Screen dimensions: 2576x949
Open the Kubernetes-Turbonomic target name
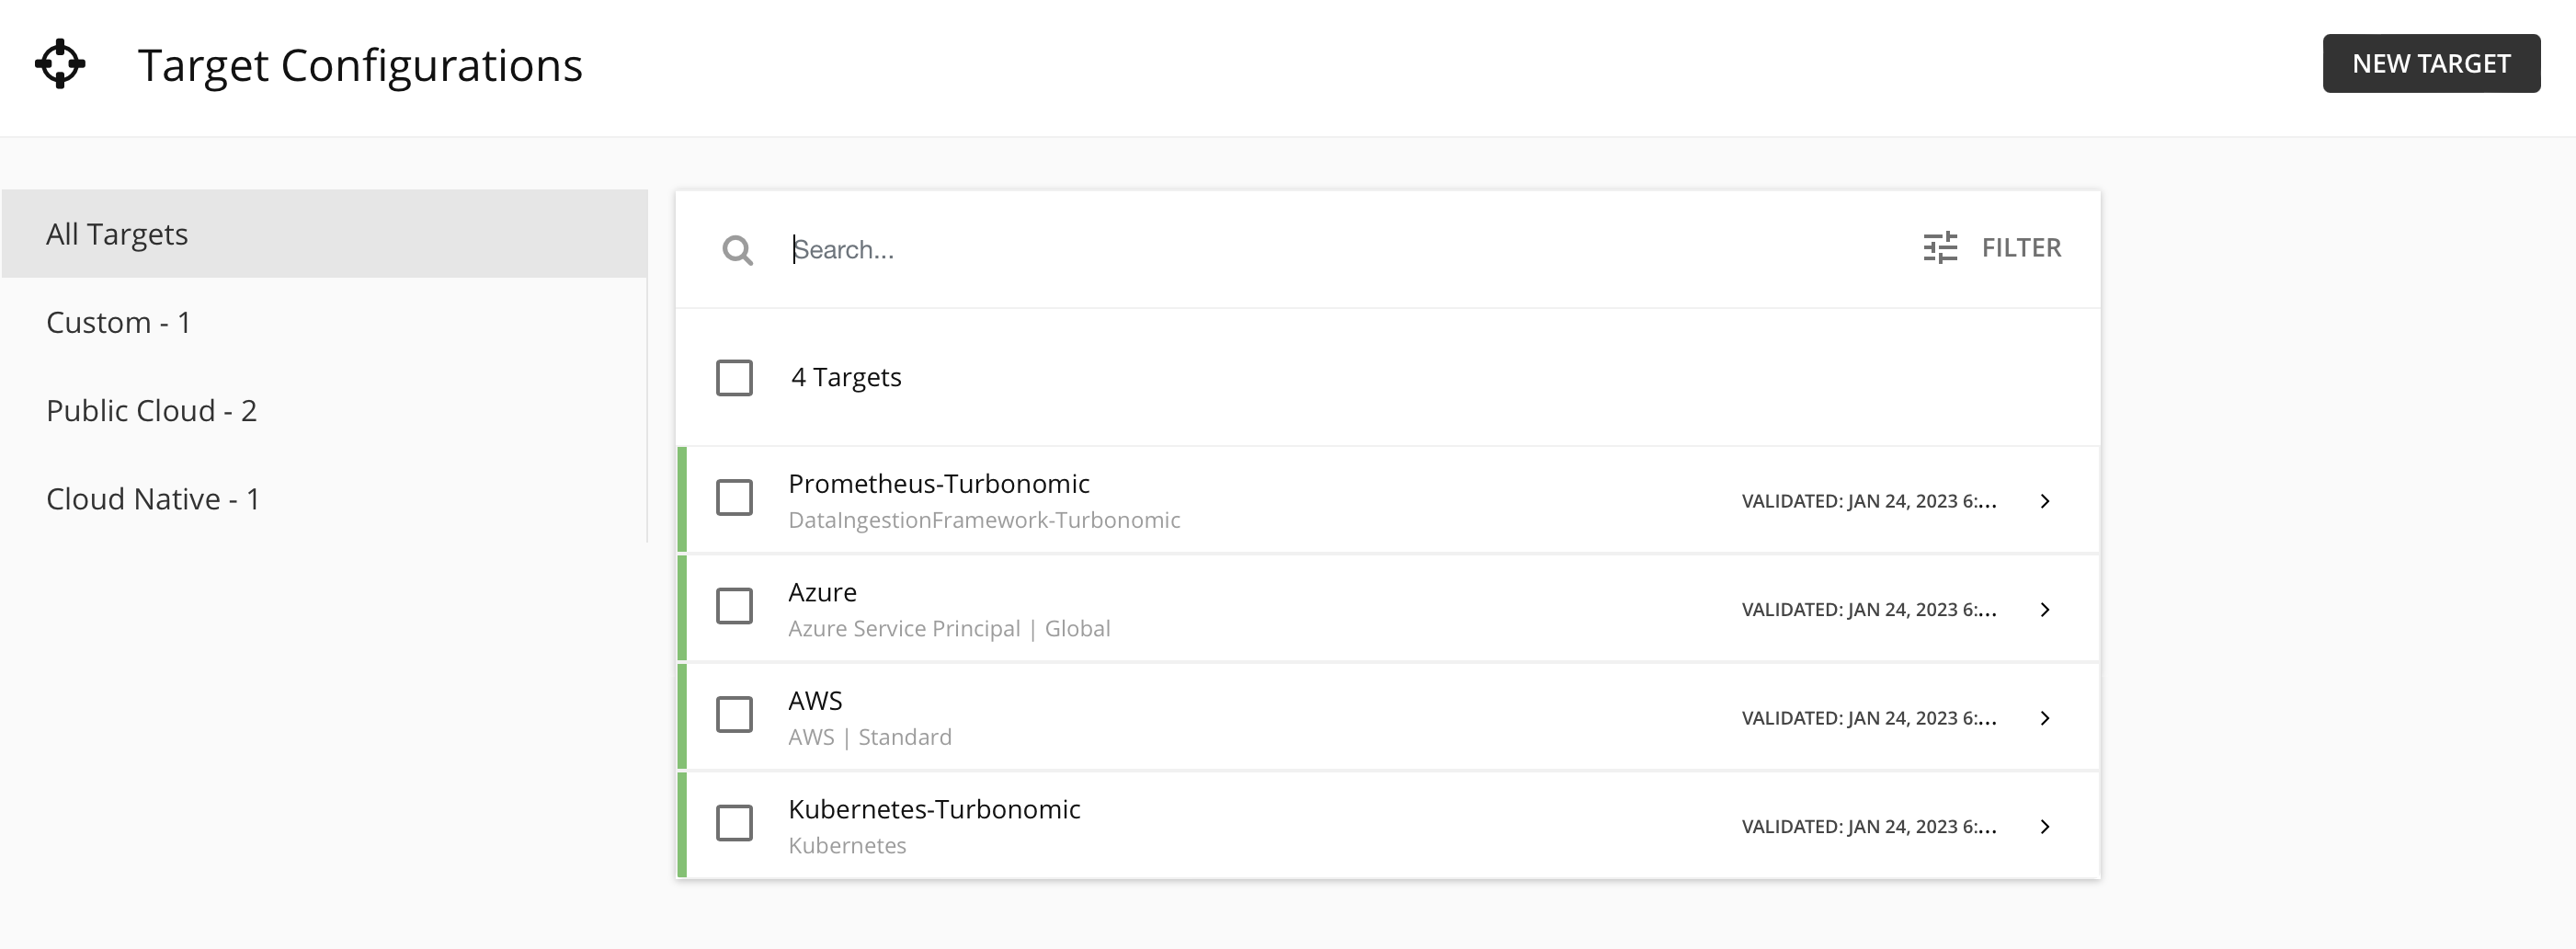(x=933, y=809)
